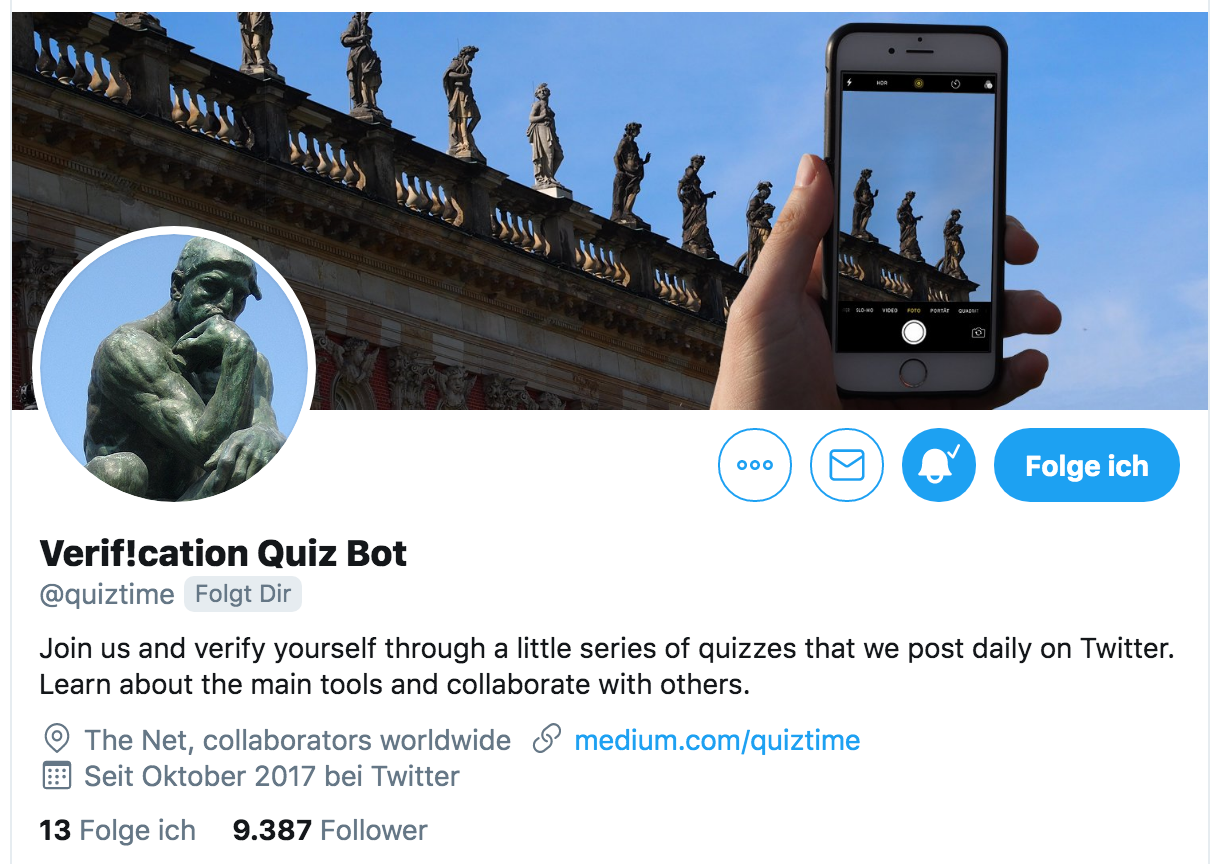Click the location pin icon
The width and height of the screenshot is (1222, 864).
(x=57, y=740)
